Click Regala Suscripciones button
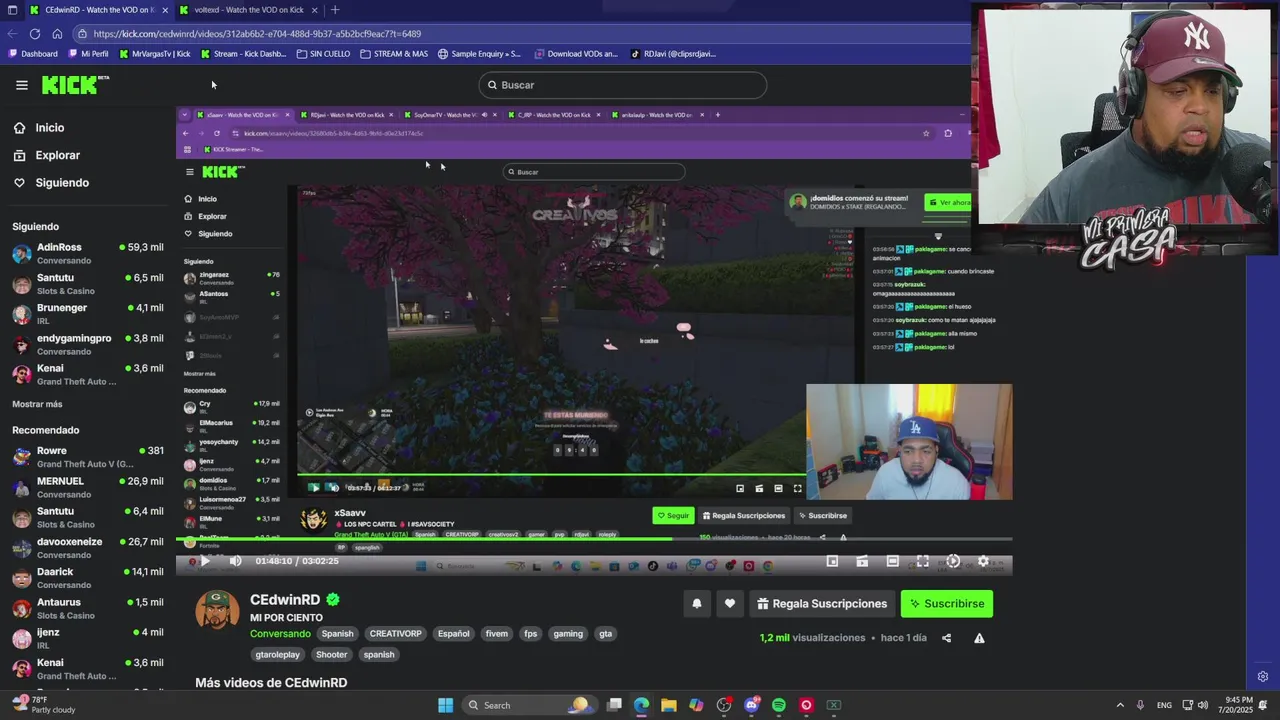1280x720 pixels. click(x=822, y=603)
